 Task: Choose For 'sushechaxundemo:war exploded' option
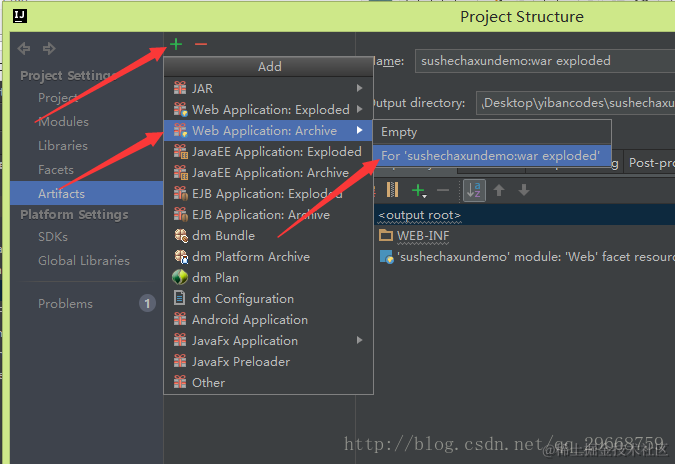pos(492,155)
